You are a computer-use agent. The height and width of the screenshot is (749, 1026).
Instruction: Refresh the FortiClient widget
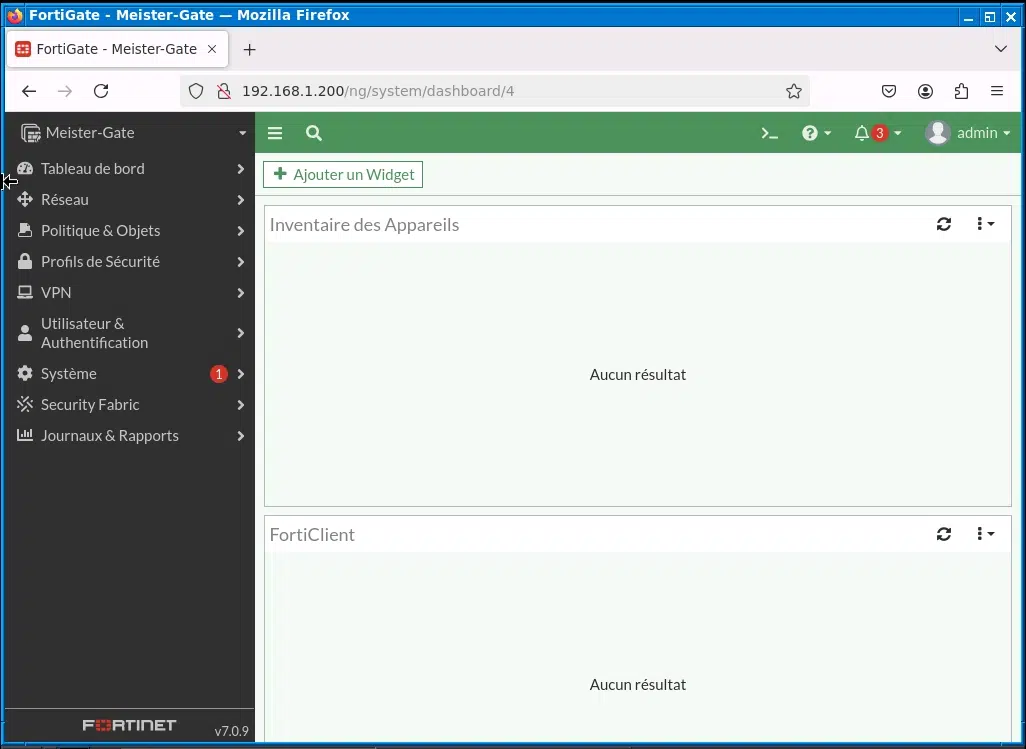click(x=943, y=534)
